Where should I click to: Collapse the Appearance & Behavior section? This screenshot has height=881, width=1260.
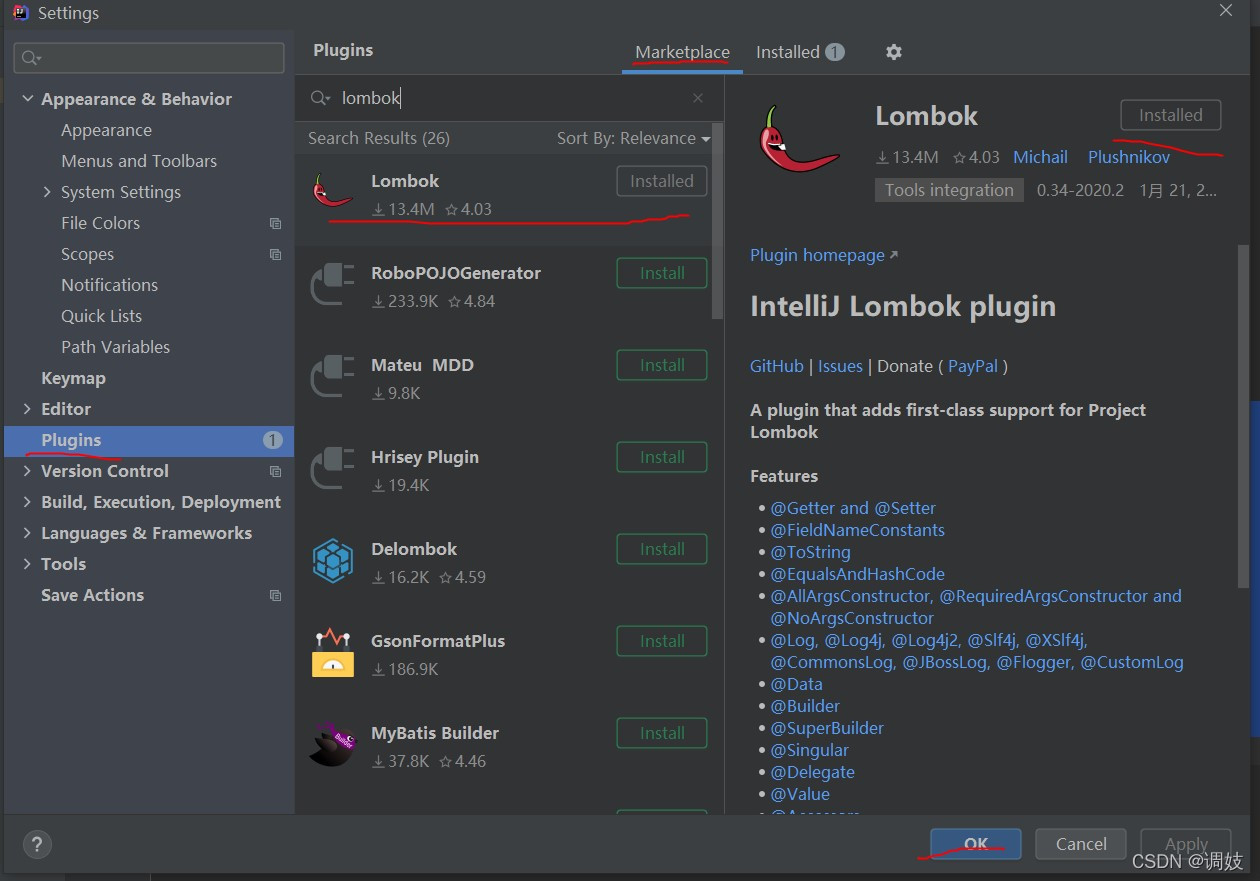(27, 99)
